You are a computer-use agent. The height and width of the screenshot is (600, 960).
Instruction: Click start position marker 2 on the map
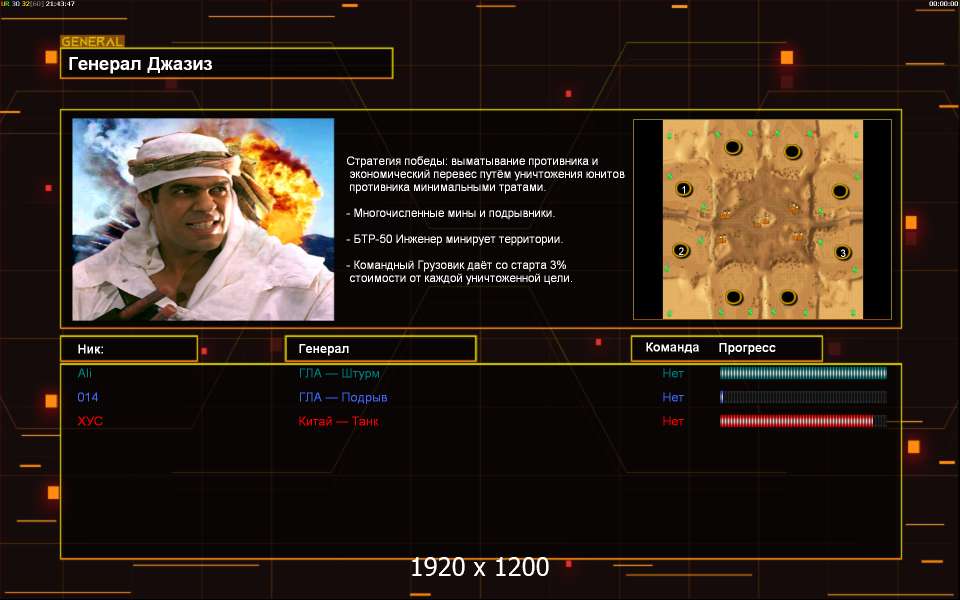(681, 250)
